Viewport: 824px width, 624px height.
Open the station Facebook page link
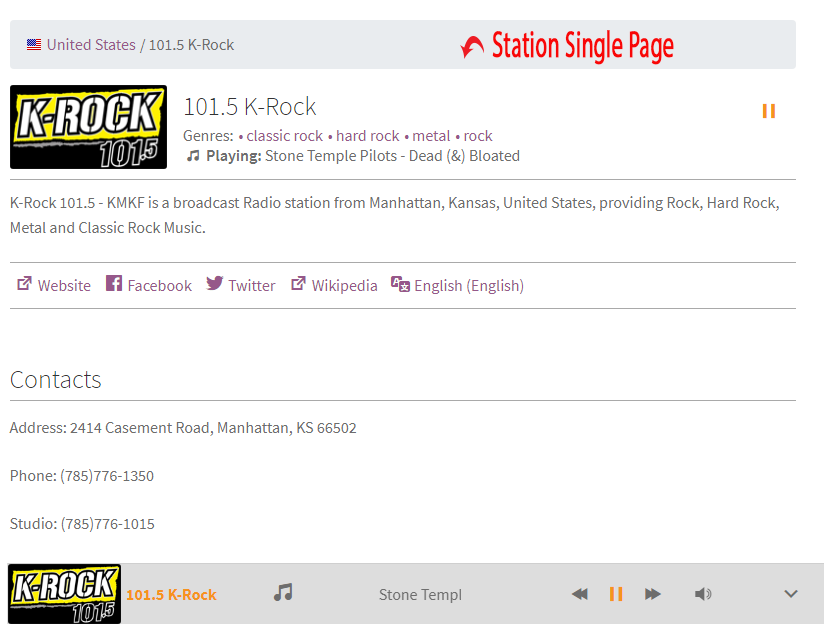click(159, 285)
